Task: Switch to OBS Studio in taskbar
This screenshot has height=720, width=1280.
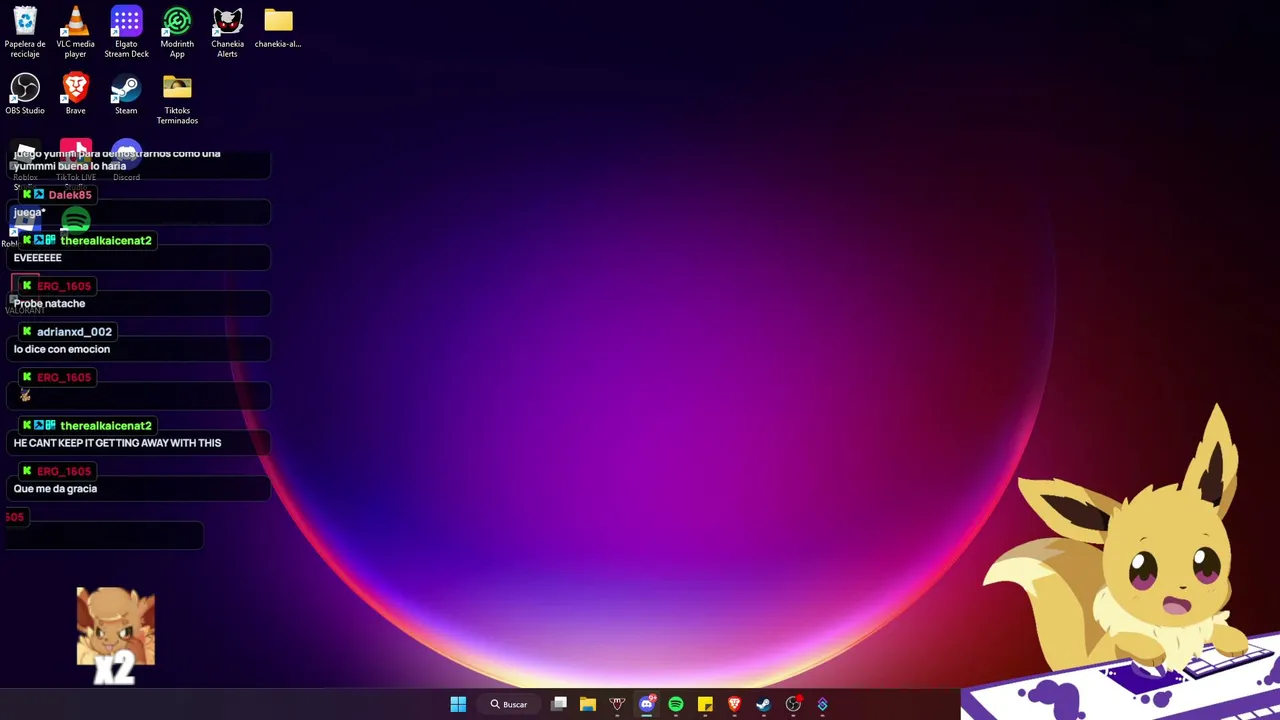Action: [793, 704]
